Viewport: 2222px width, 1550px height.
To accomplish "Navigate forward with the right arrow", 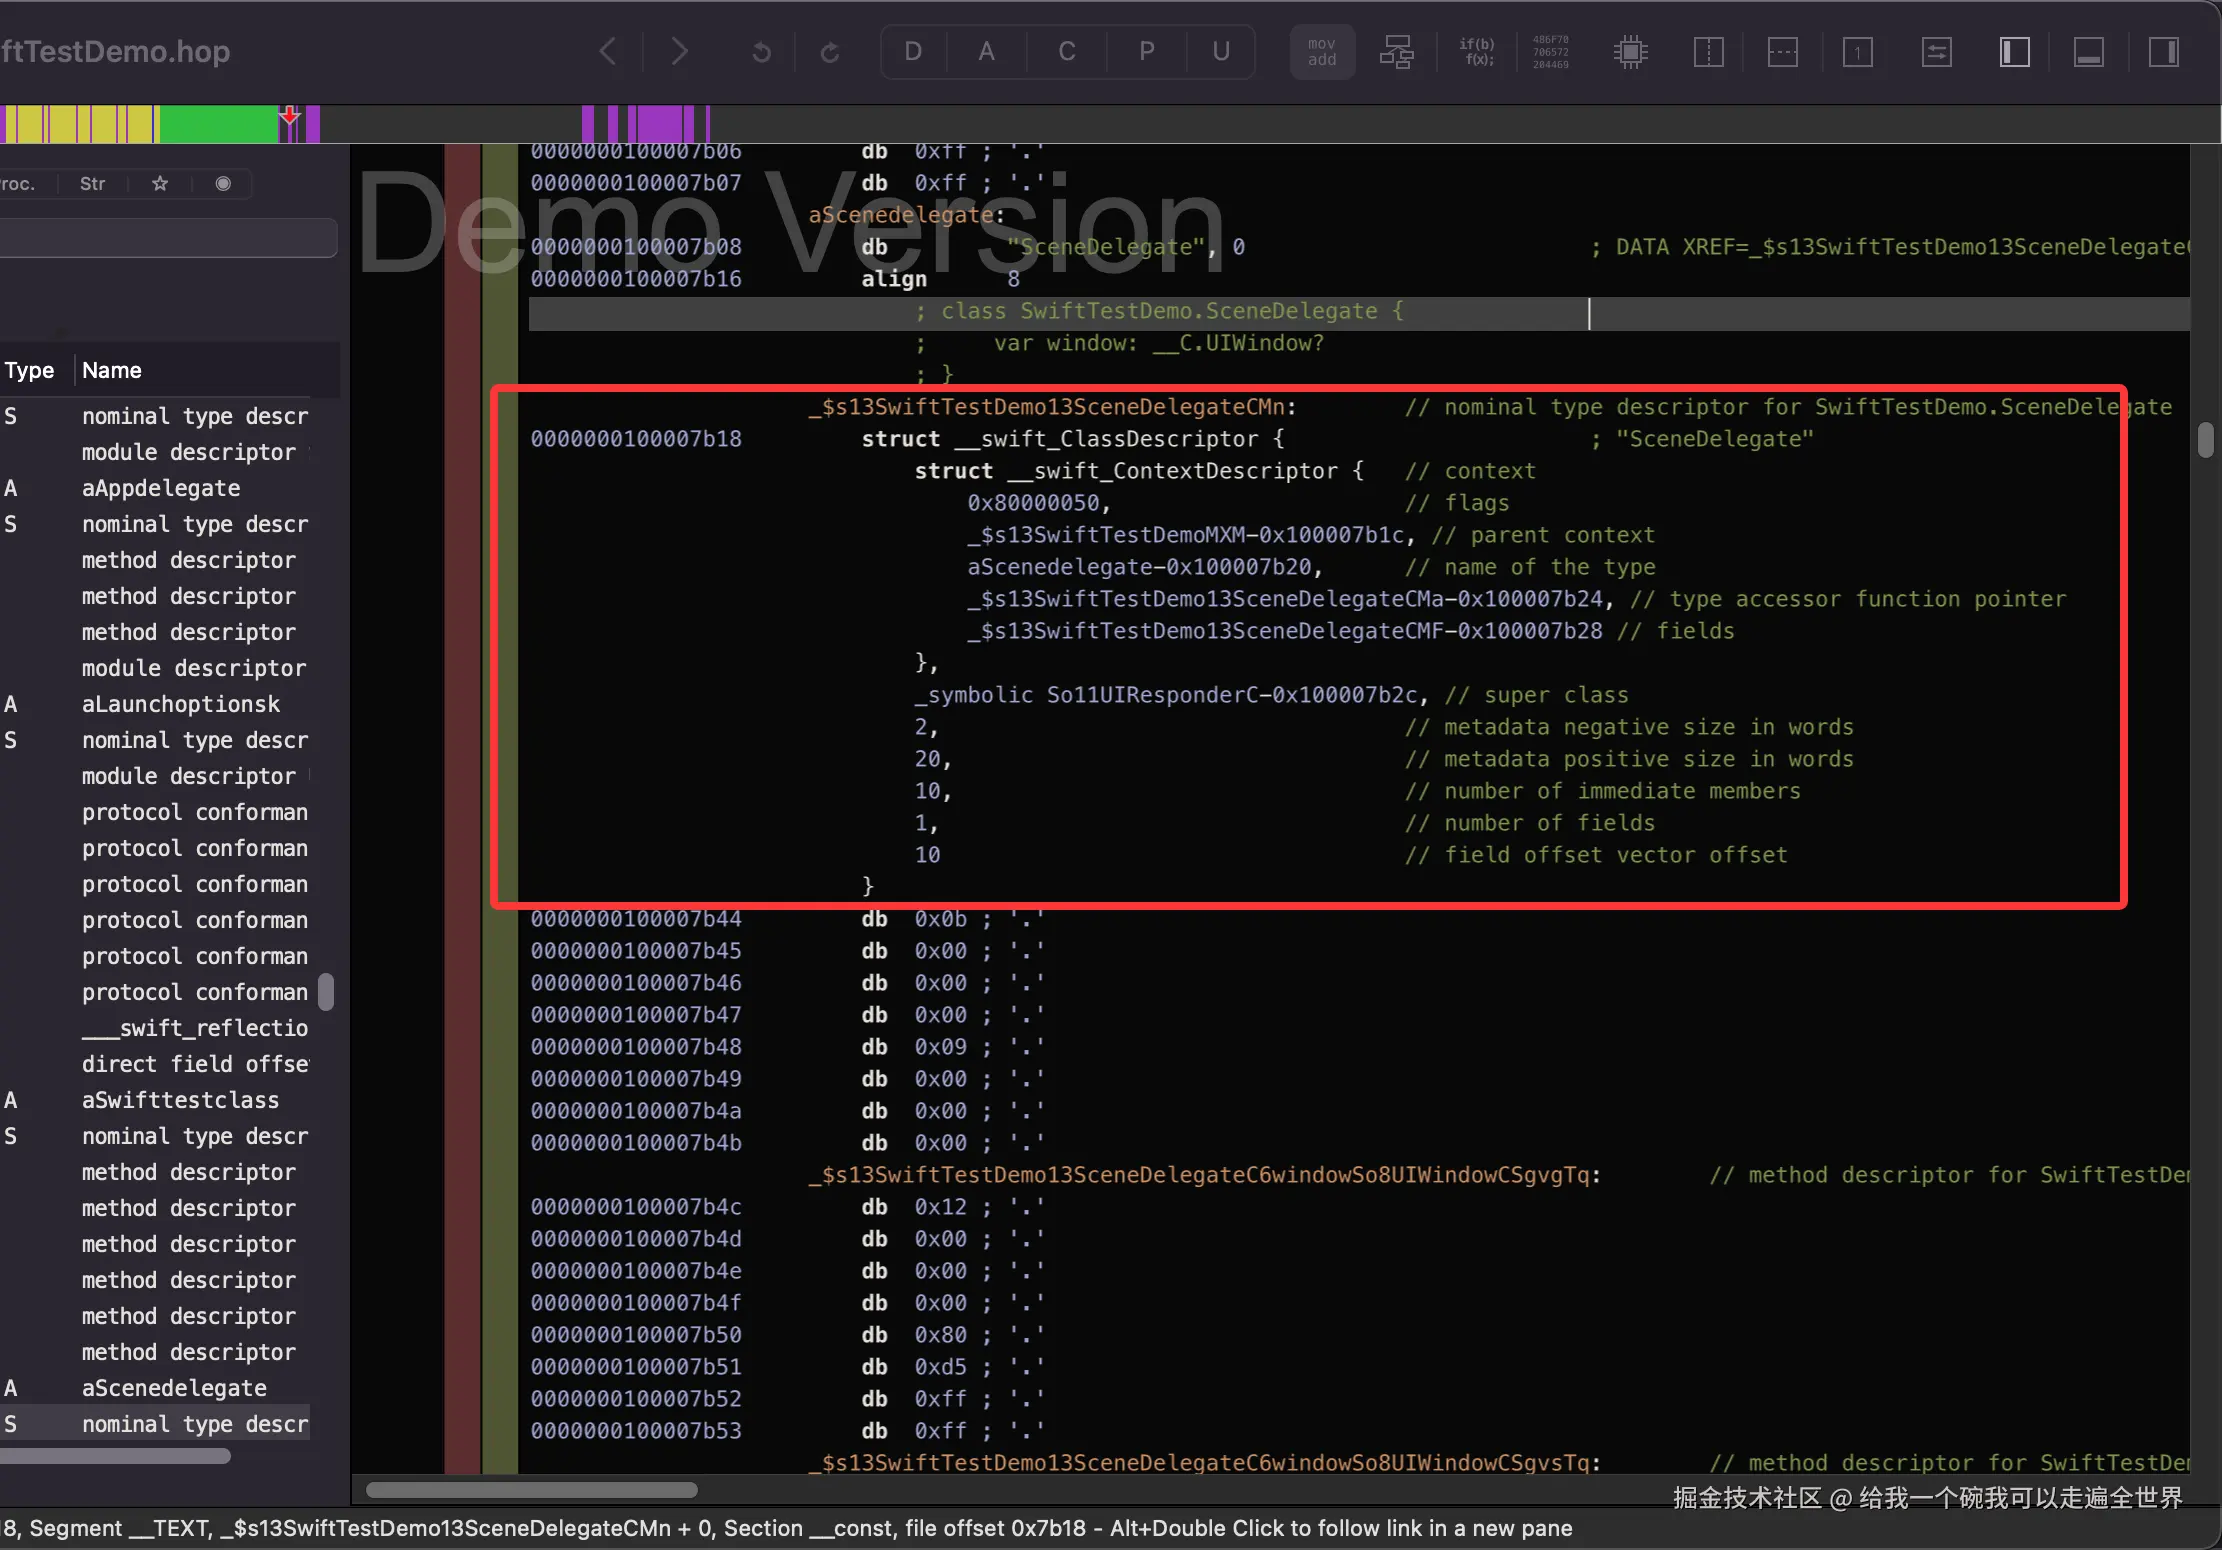I will [x=679, y=51].
